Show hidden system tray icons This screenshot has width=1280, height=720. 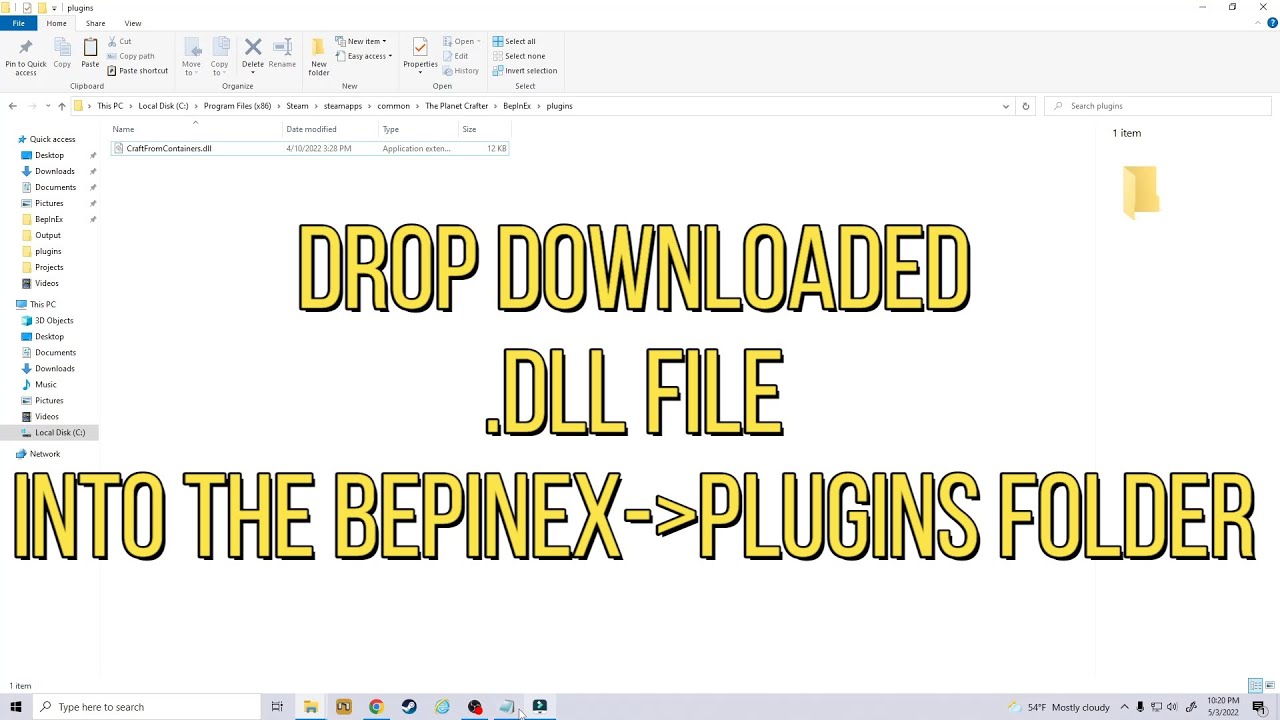pos(1124,707)
